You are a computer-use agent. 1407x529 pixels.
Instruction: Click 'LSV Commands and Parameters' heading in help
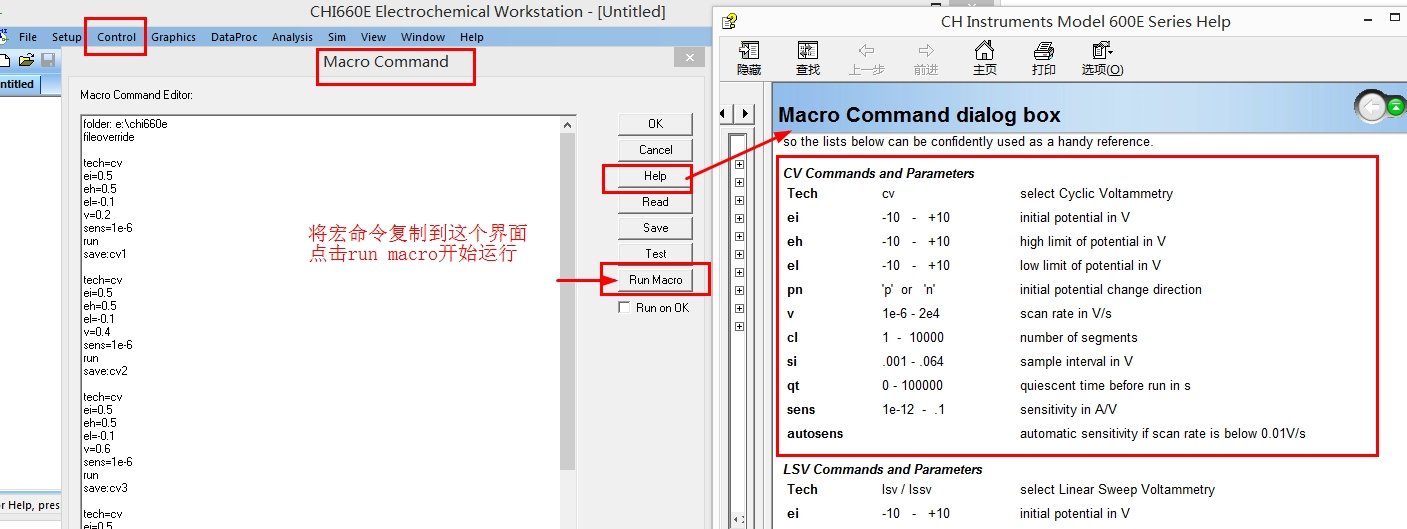click(882, 469)
